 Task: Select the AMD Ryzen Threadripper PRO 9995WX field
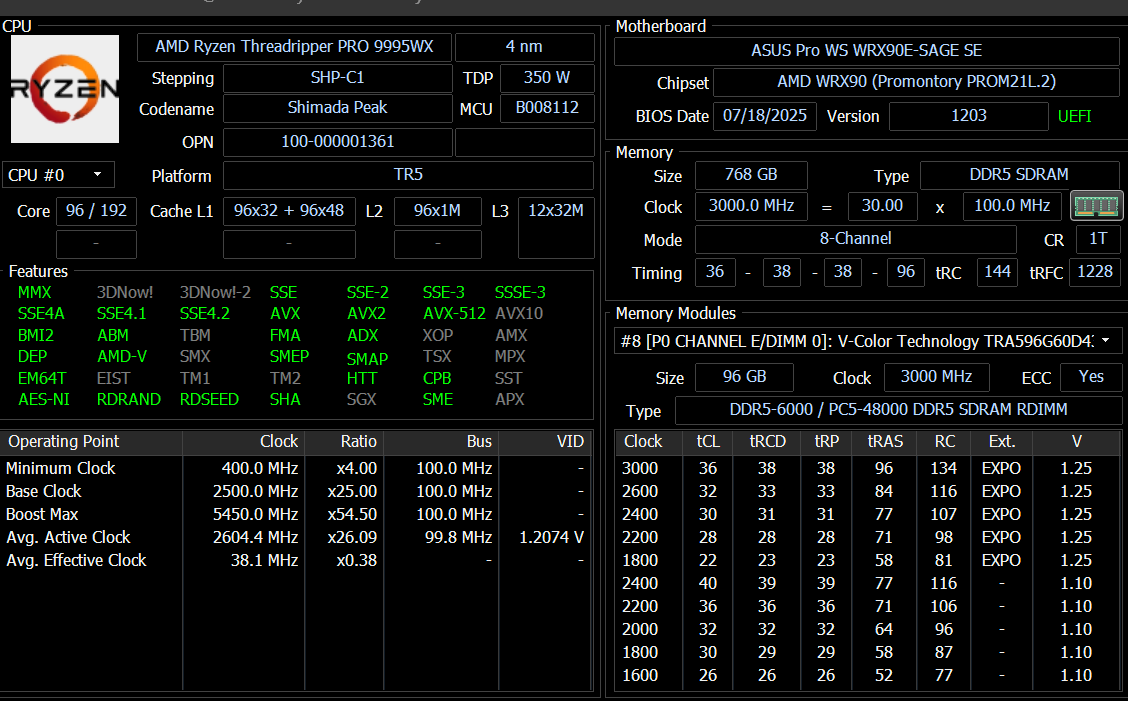294,47
